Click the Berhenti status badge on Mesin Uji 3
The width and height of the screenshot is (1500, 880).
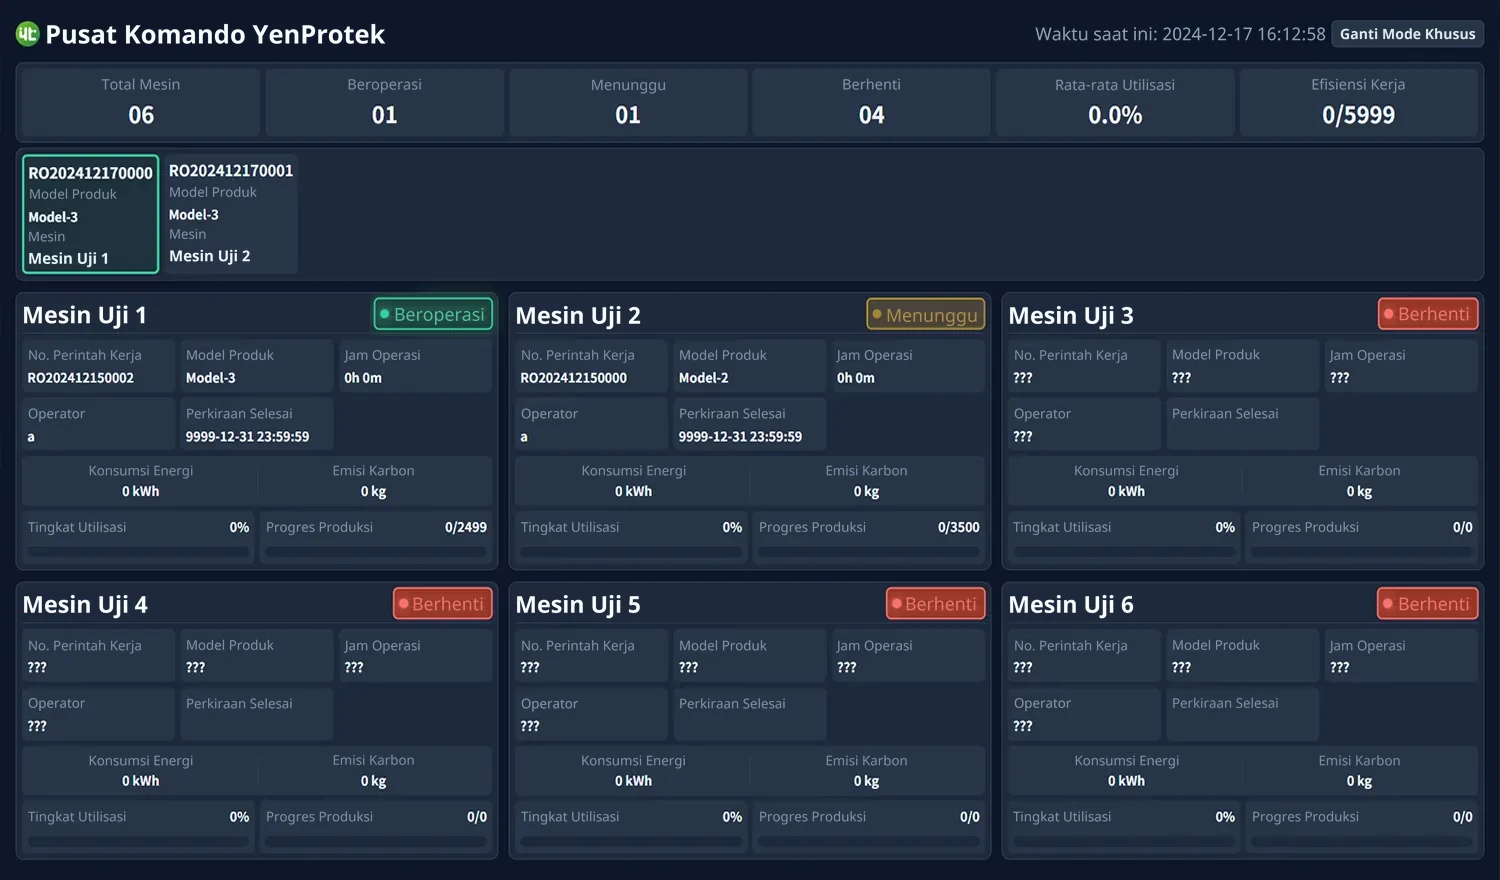pos(1428,314)
